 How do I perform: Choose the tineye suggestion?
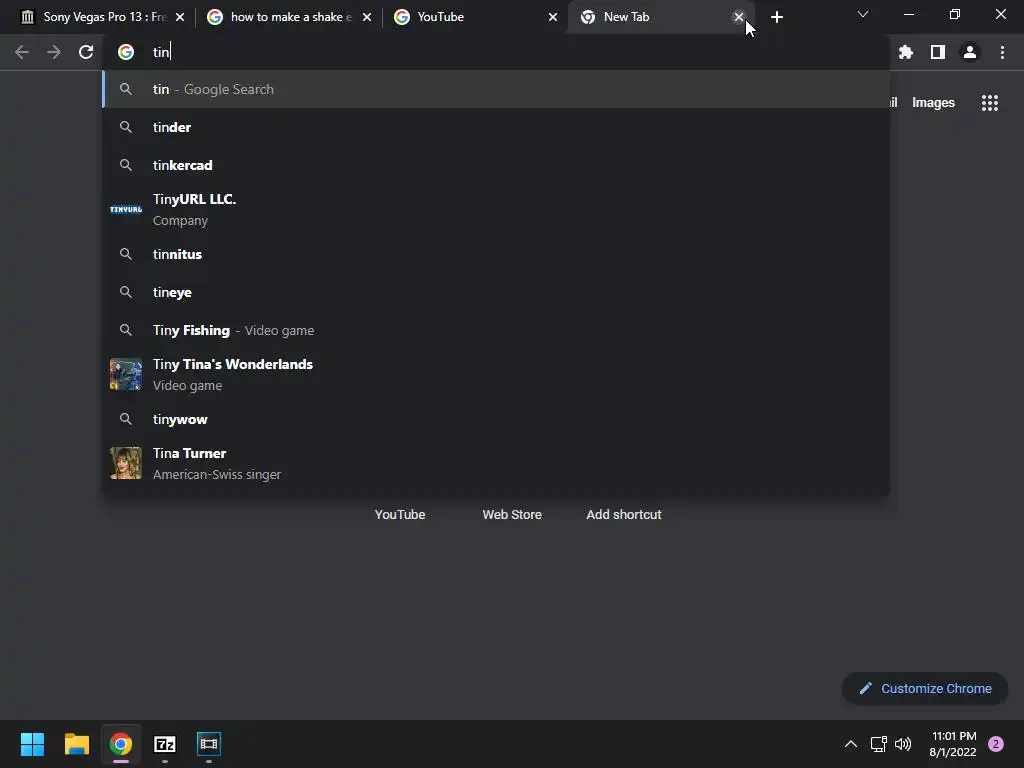tap(496, 292)
